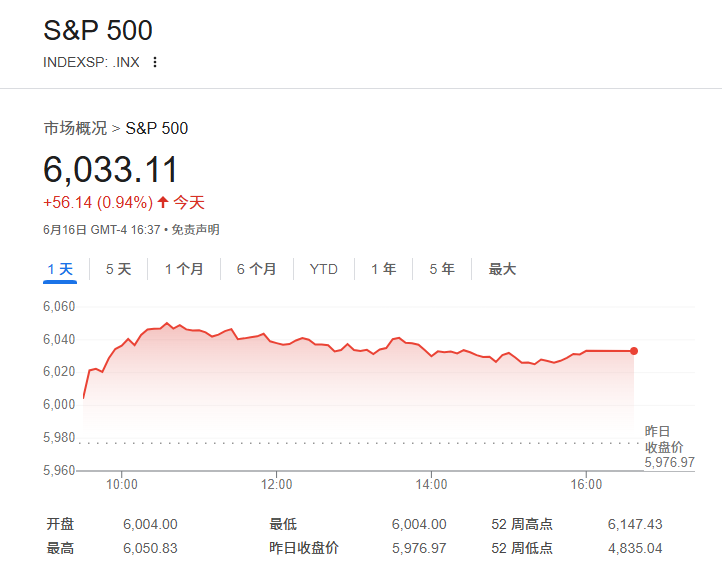
Task: Click the 昨日收盘价 label on the chart
Action: 663,438
